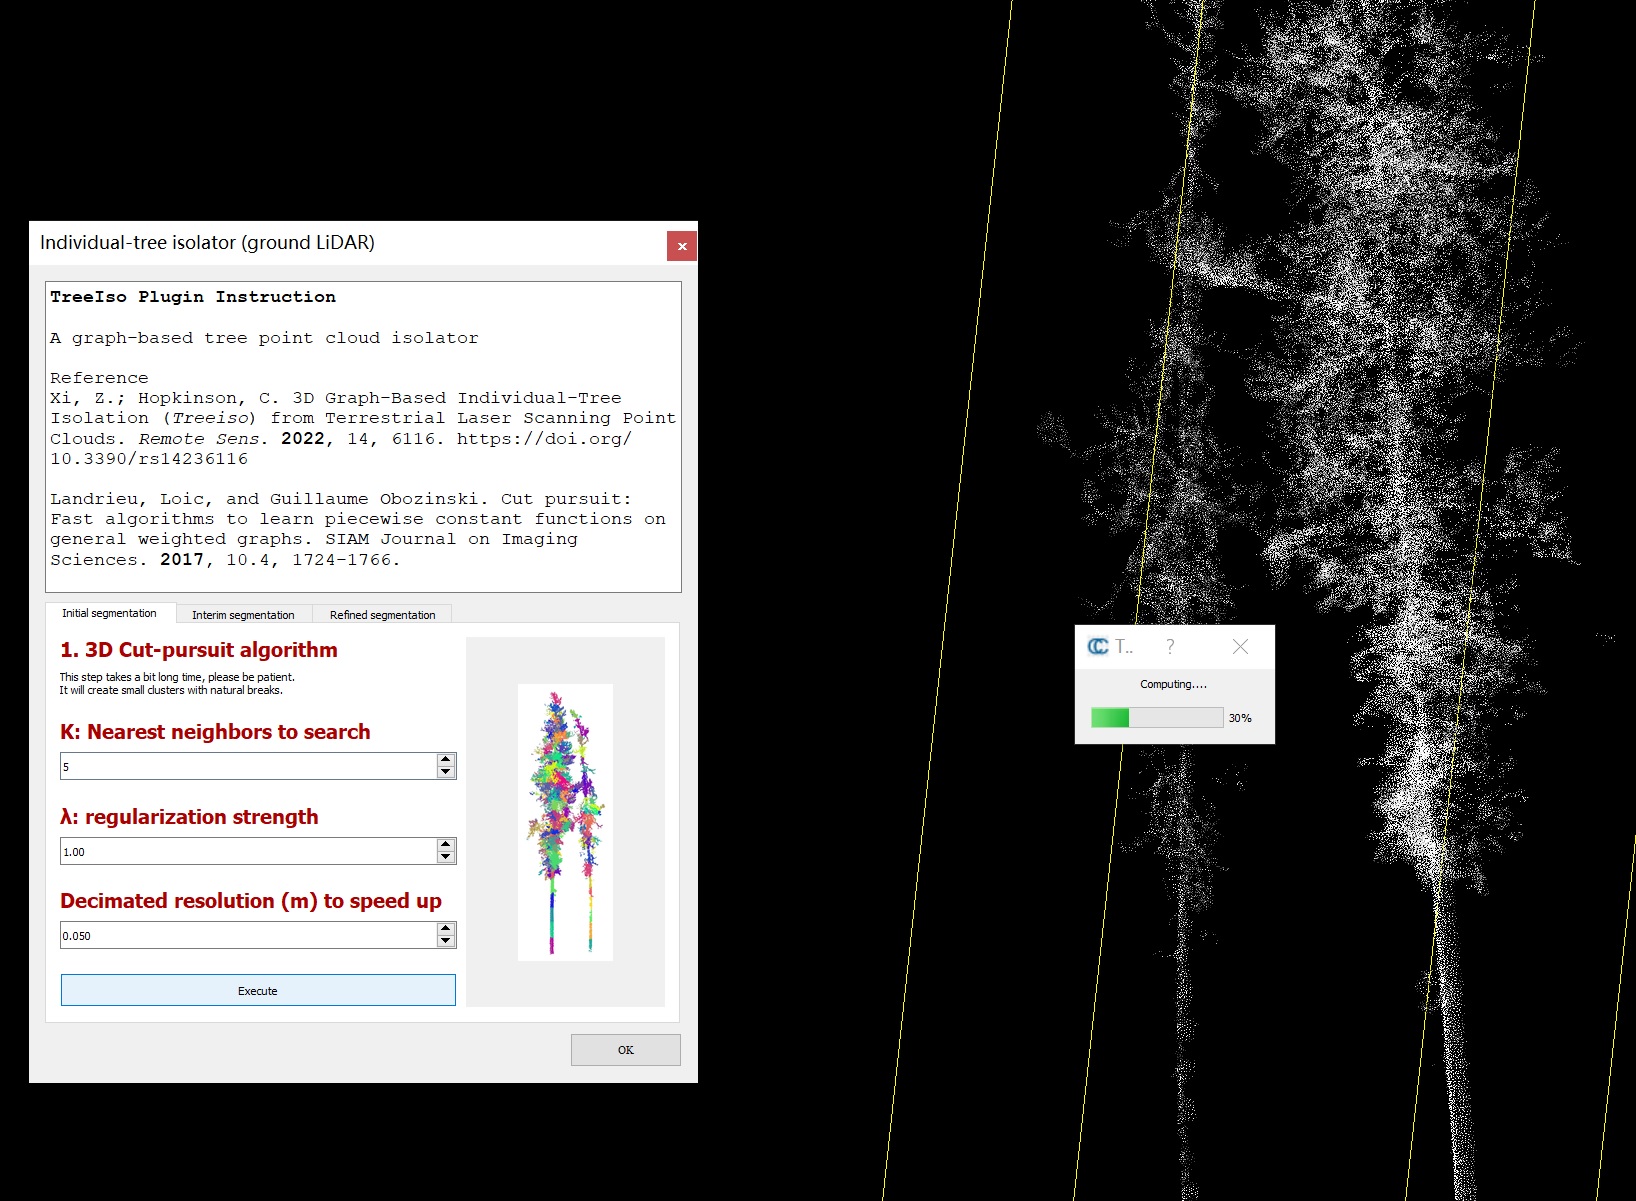Select the Initial segmentation tab
The width and height of the screenshot is (1636, 1201).
pos(109,613)
